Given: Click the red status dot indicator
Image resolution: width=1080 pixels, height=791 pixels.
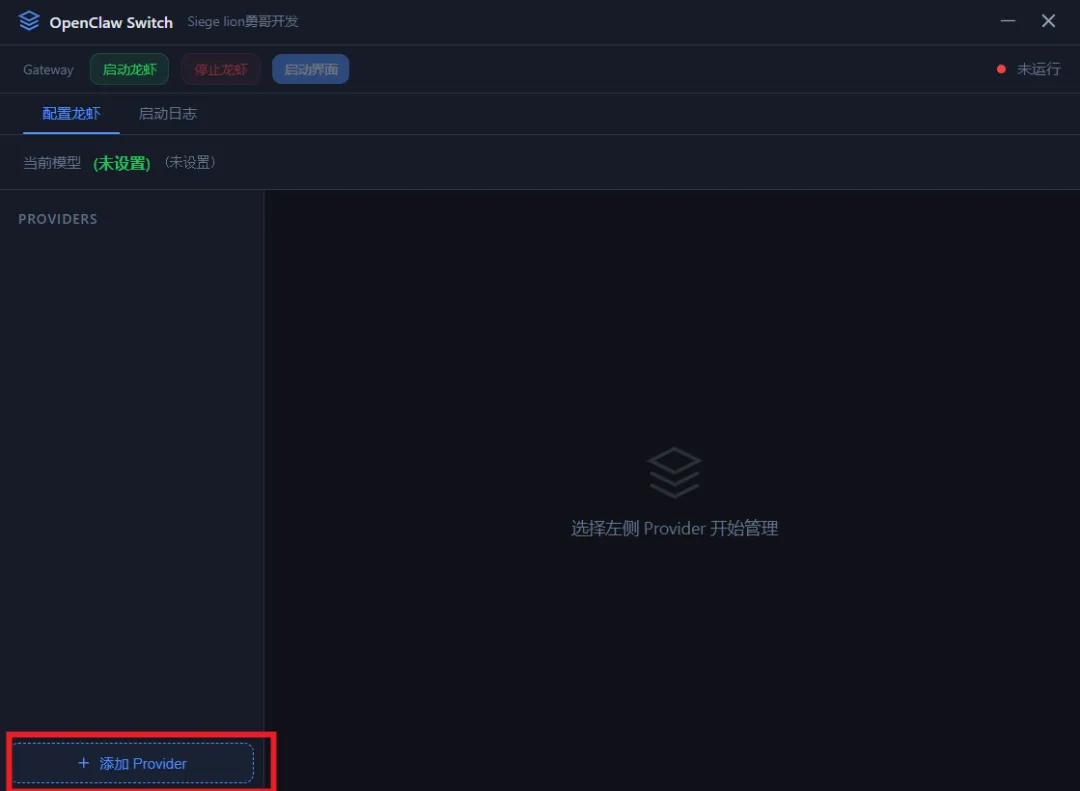Looking at the screenshot, I should [x=1001, y=69].
